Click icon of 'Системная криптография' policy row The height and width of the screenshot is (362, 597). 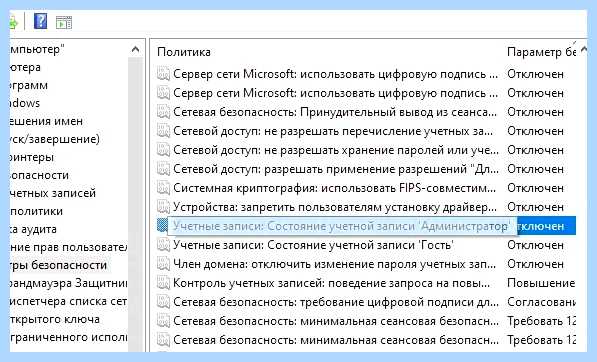coord(163,188)
